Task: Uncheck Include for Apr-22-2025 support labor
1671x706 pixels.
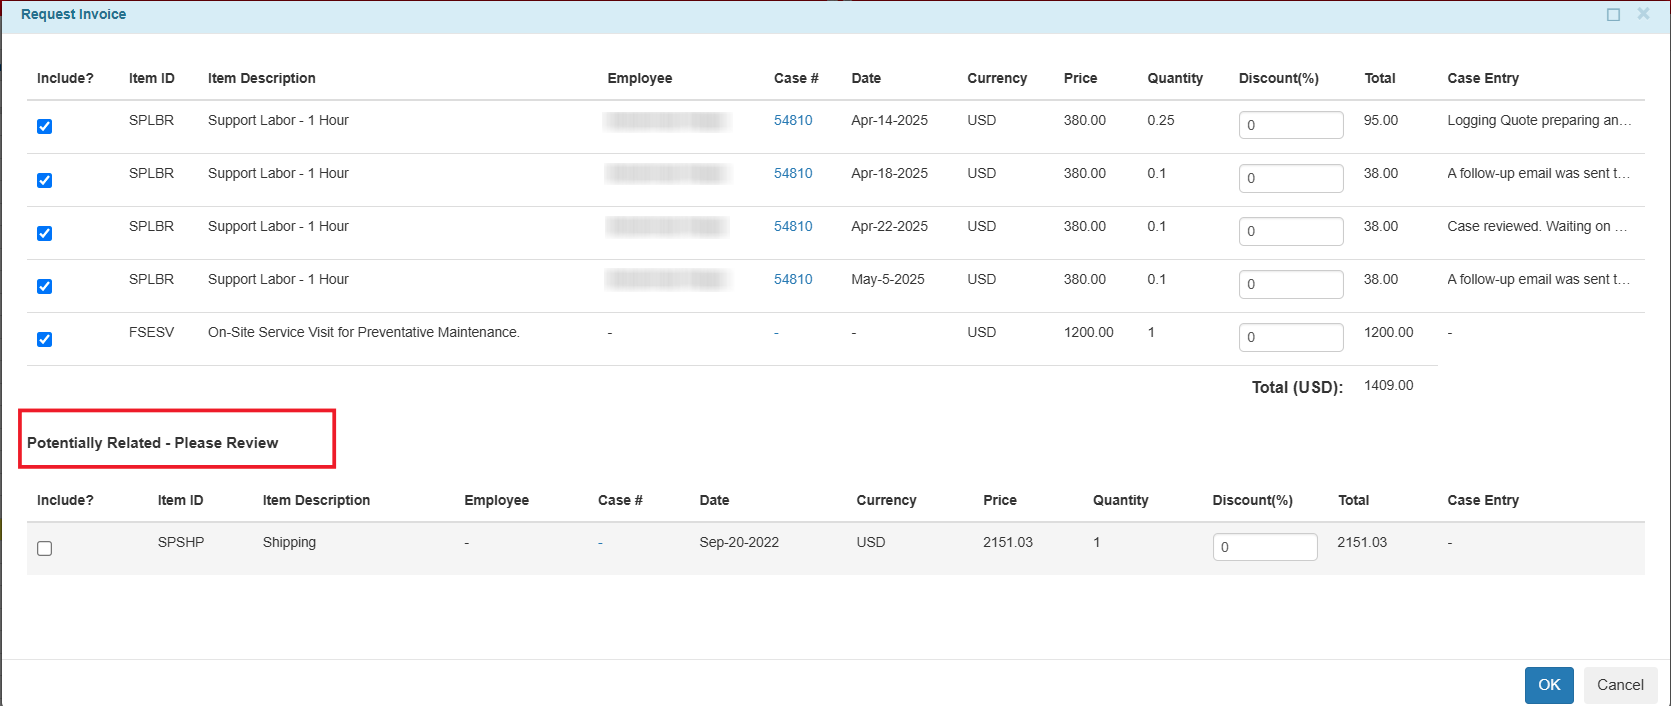Action: (x=44, y=234)
